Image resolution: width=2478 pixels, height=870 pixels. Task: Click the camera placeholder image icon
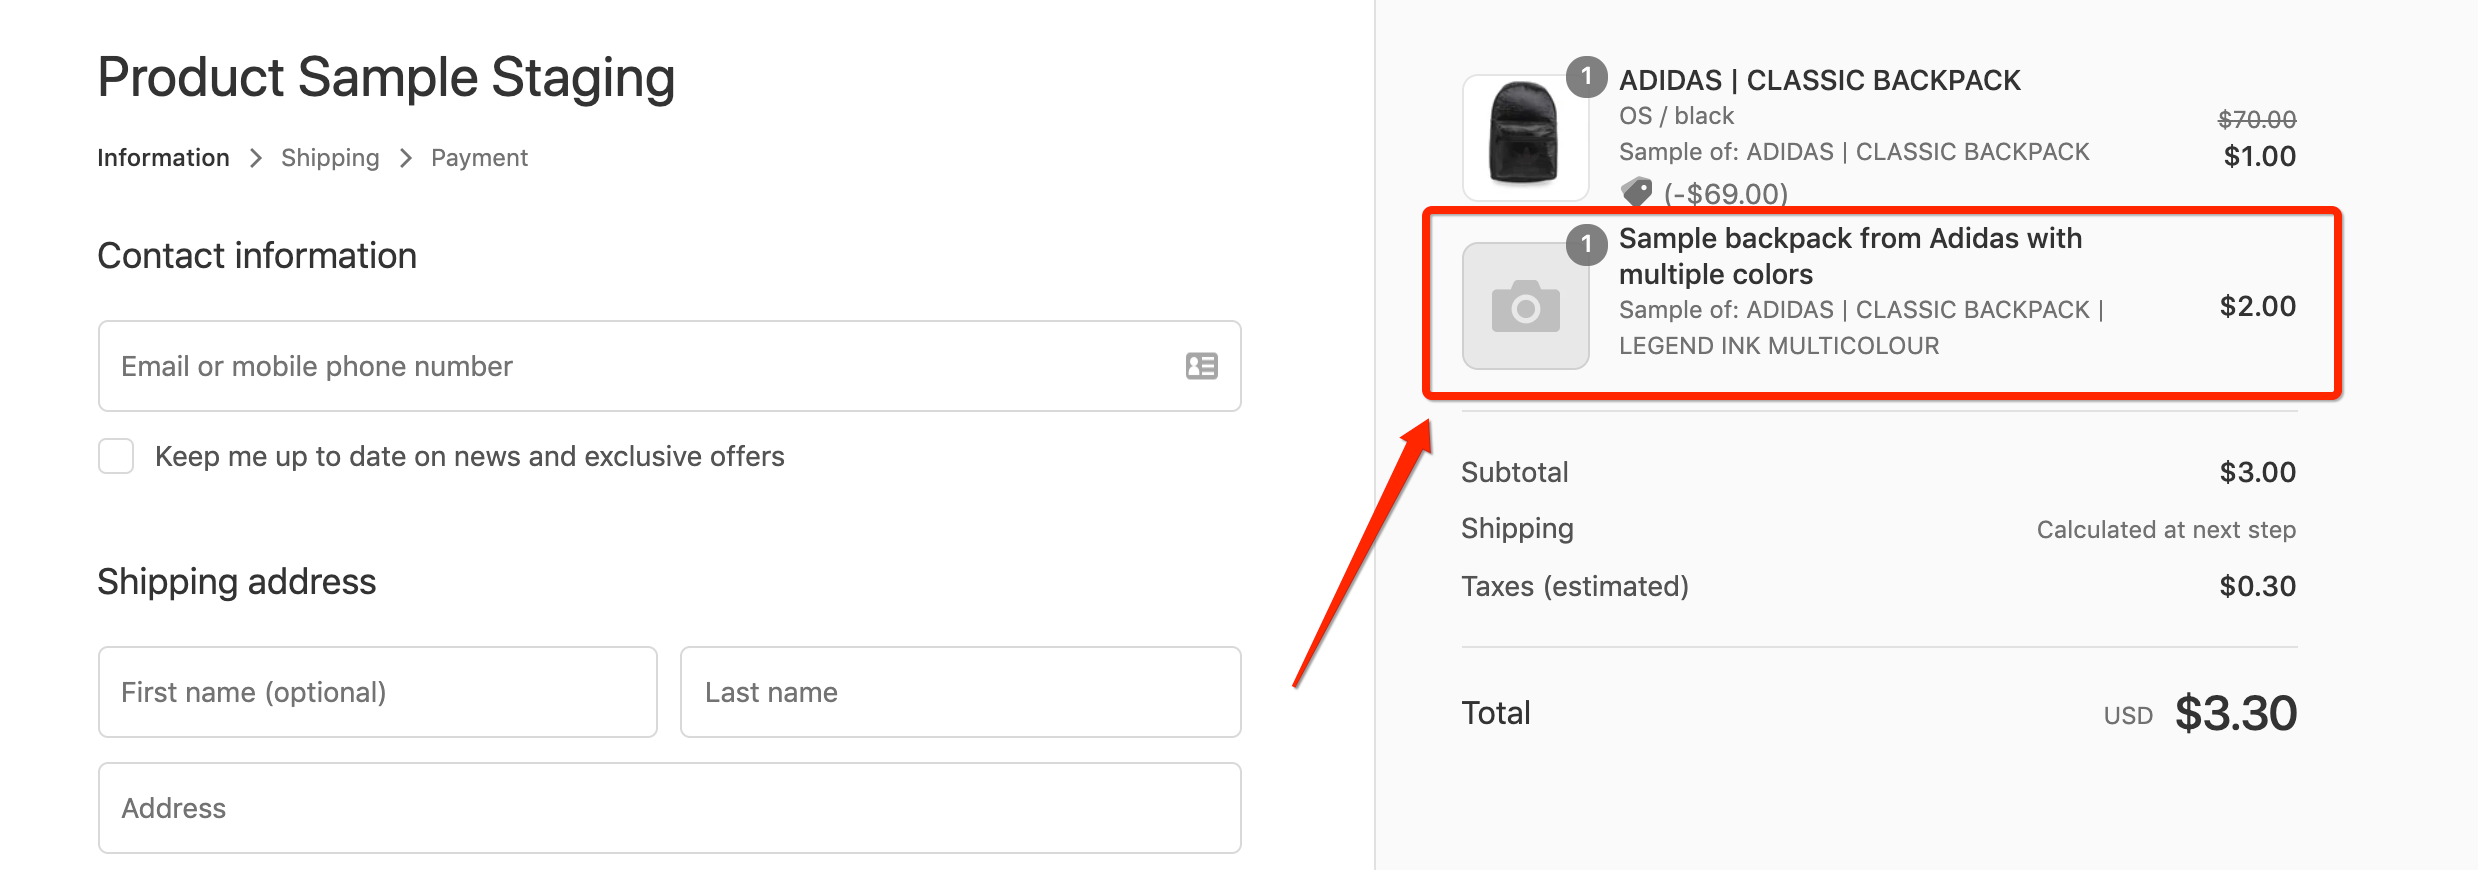(x=1525, y=306)
